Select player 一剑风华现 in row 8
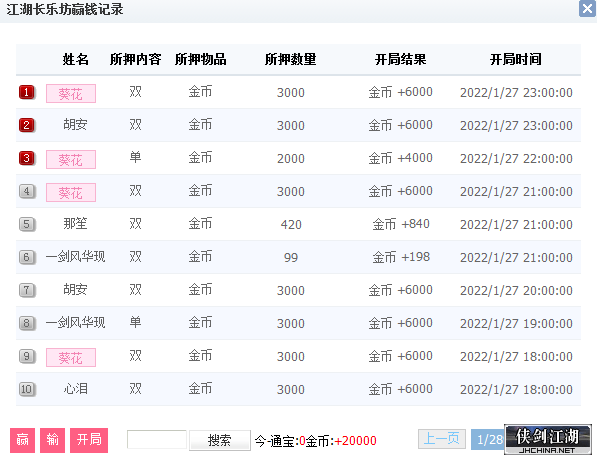 75,323
